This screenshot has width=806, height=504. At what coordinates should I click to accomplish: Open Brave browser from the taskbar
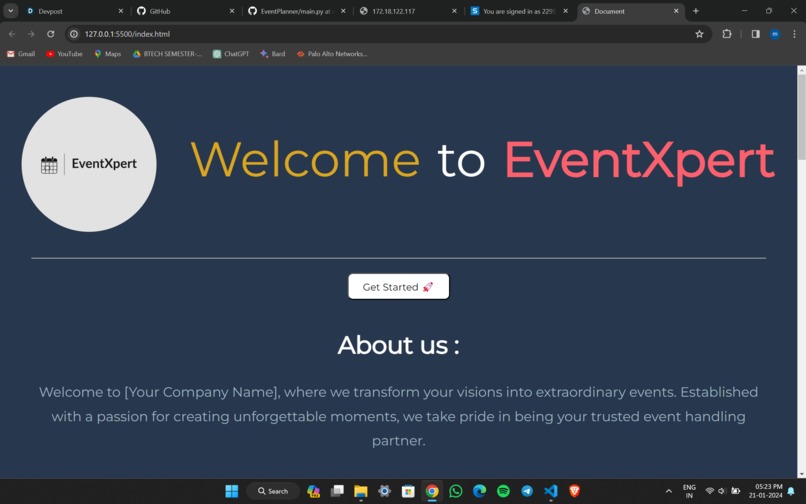[x=574, y=491]
